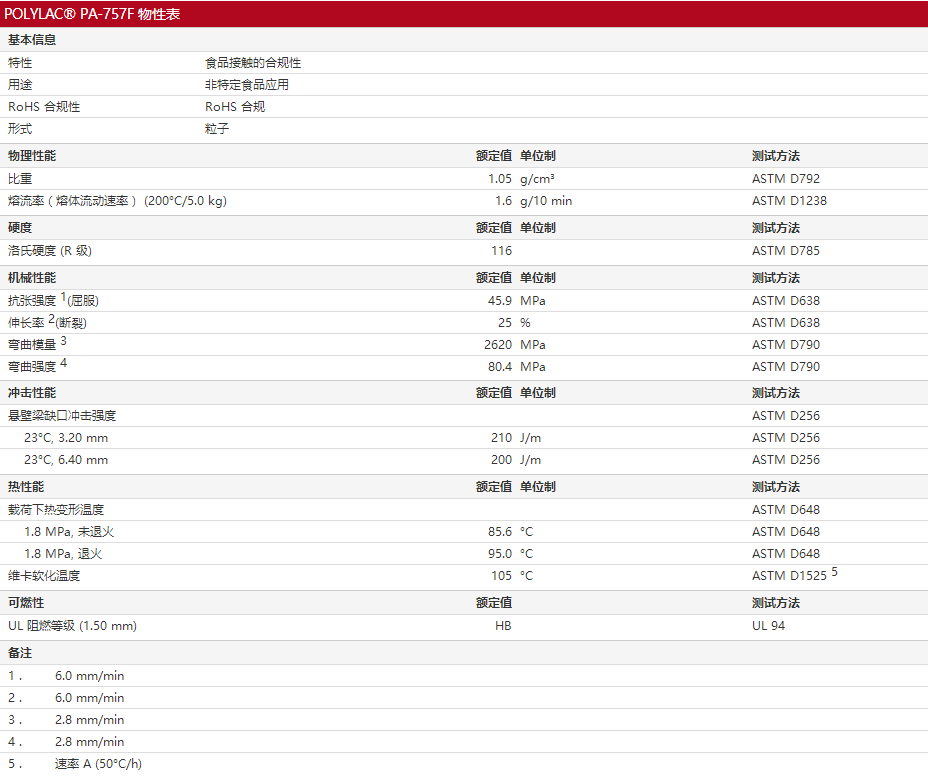928x781 pixels.
Task: Click the 维卡软化温度 label
Action: (x=44, y=576)
